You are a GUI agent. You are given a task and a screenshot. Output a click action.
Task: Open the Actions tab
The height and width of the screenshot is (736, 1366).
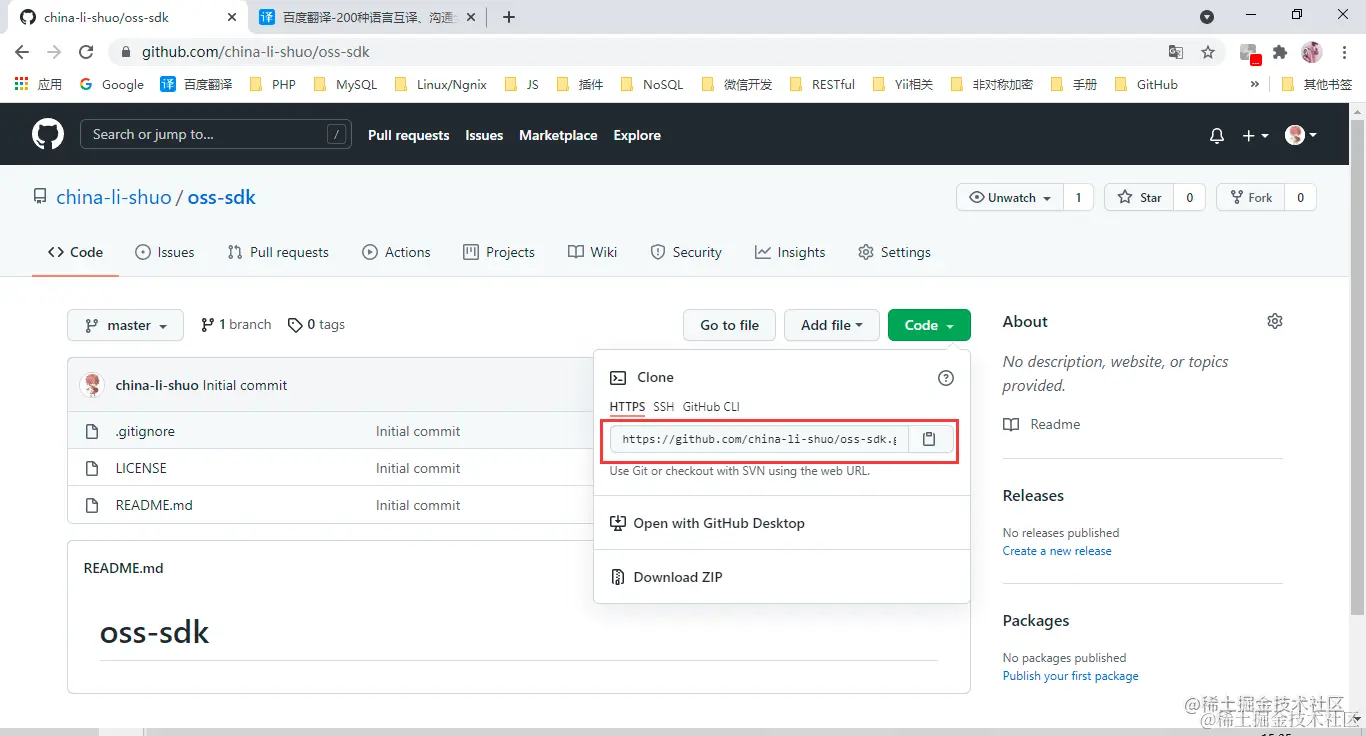tap(396, 252)
